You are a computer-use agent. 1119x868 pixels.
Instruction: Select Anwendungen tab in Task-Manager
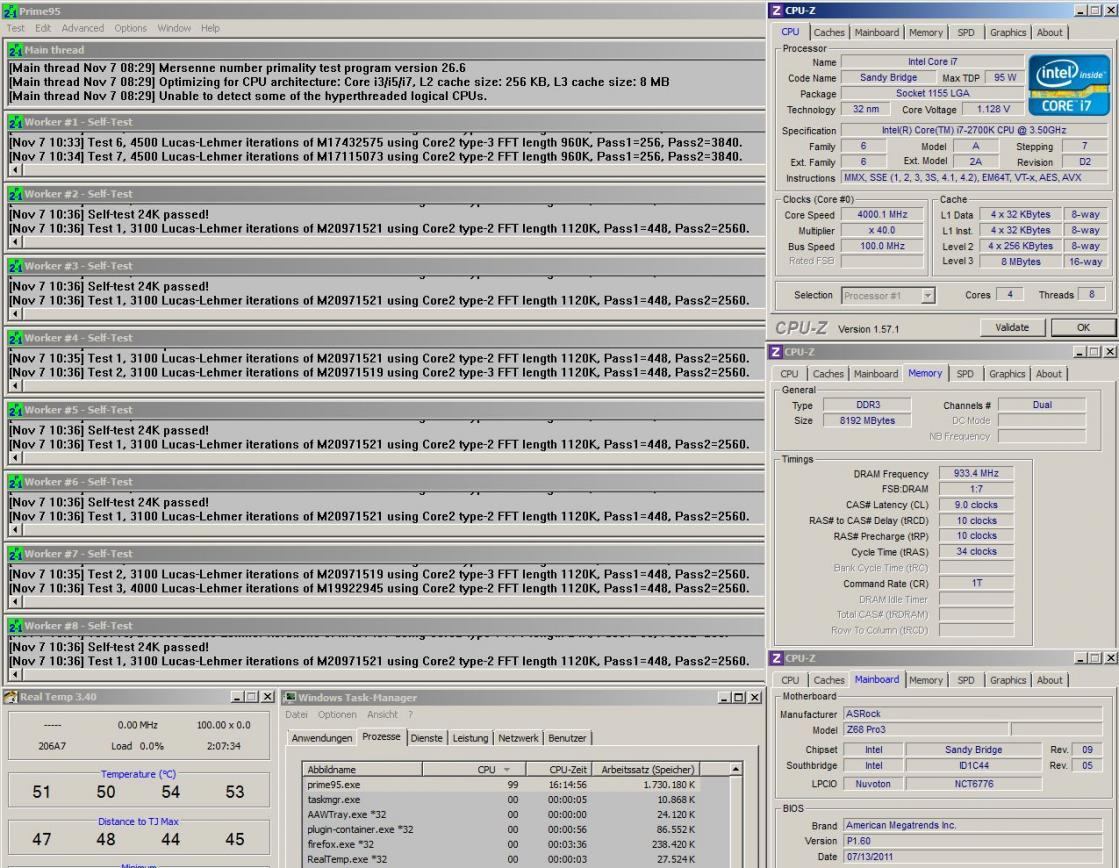click(x=322, y=738)
